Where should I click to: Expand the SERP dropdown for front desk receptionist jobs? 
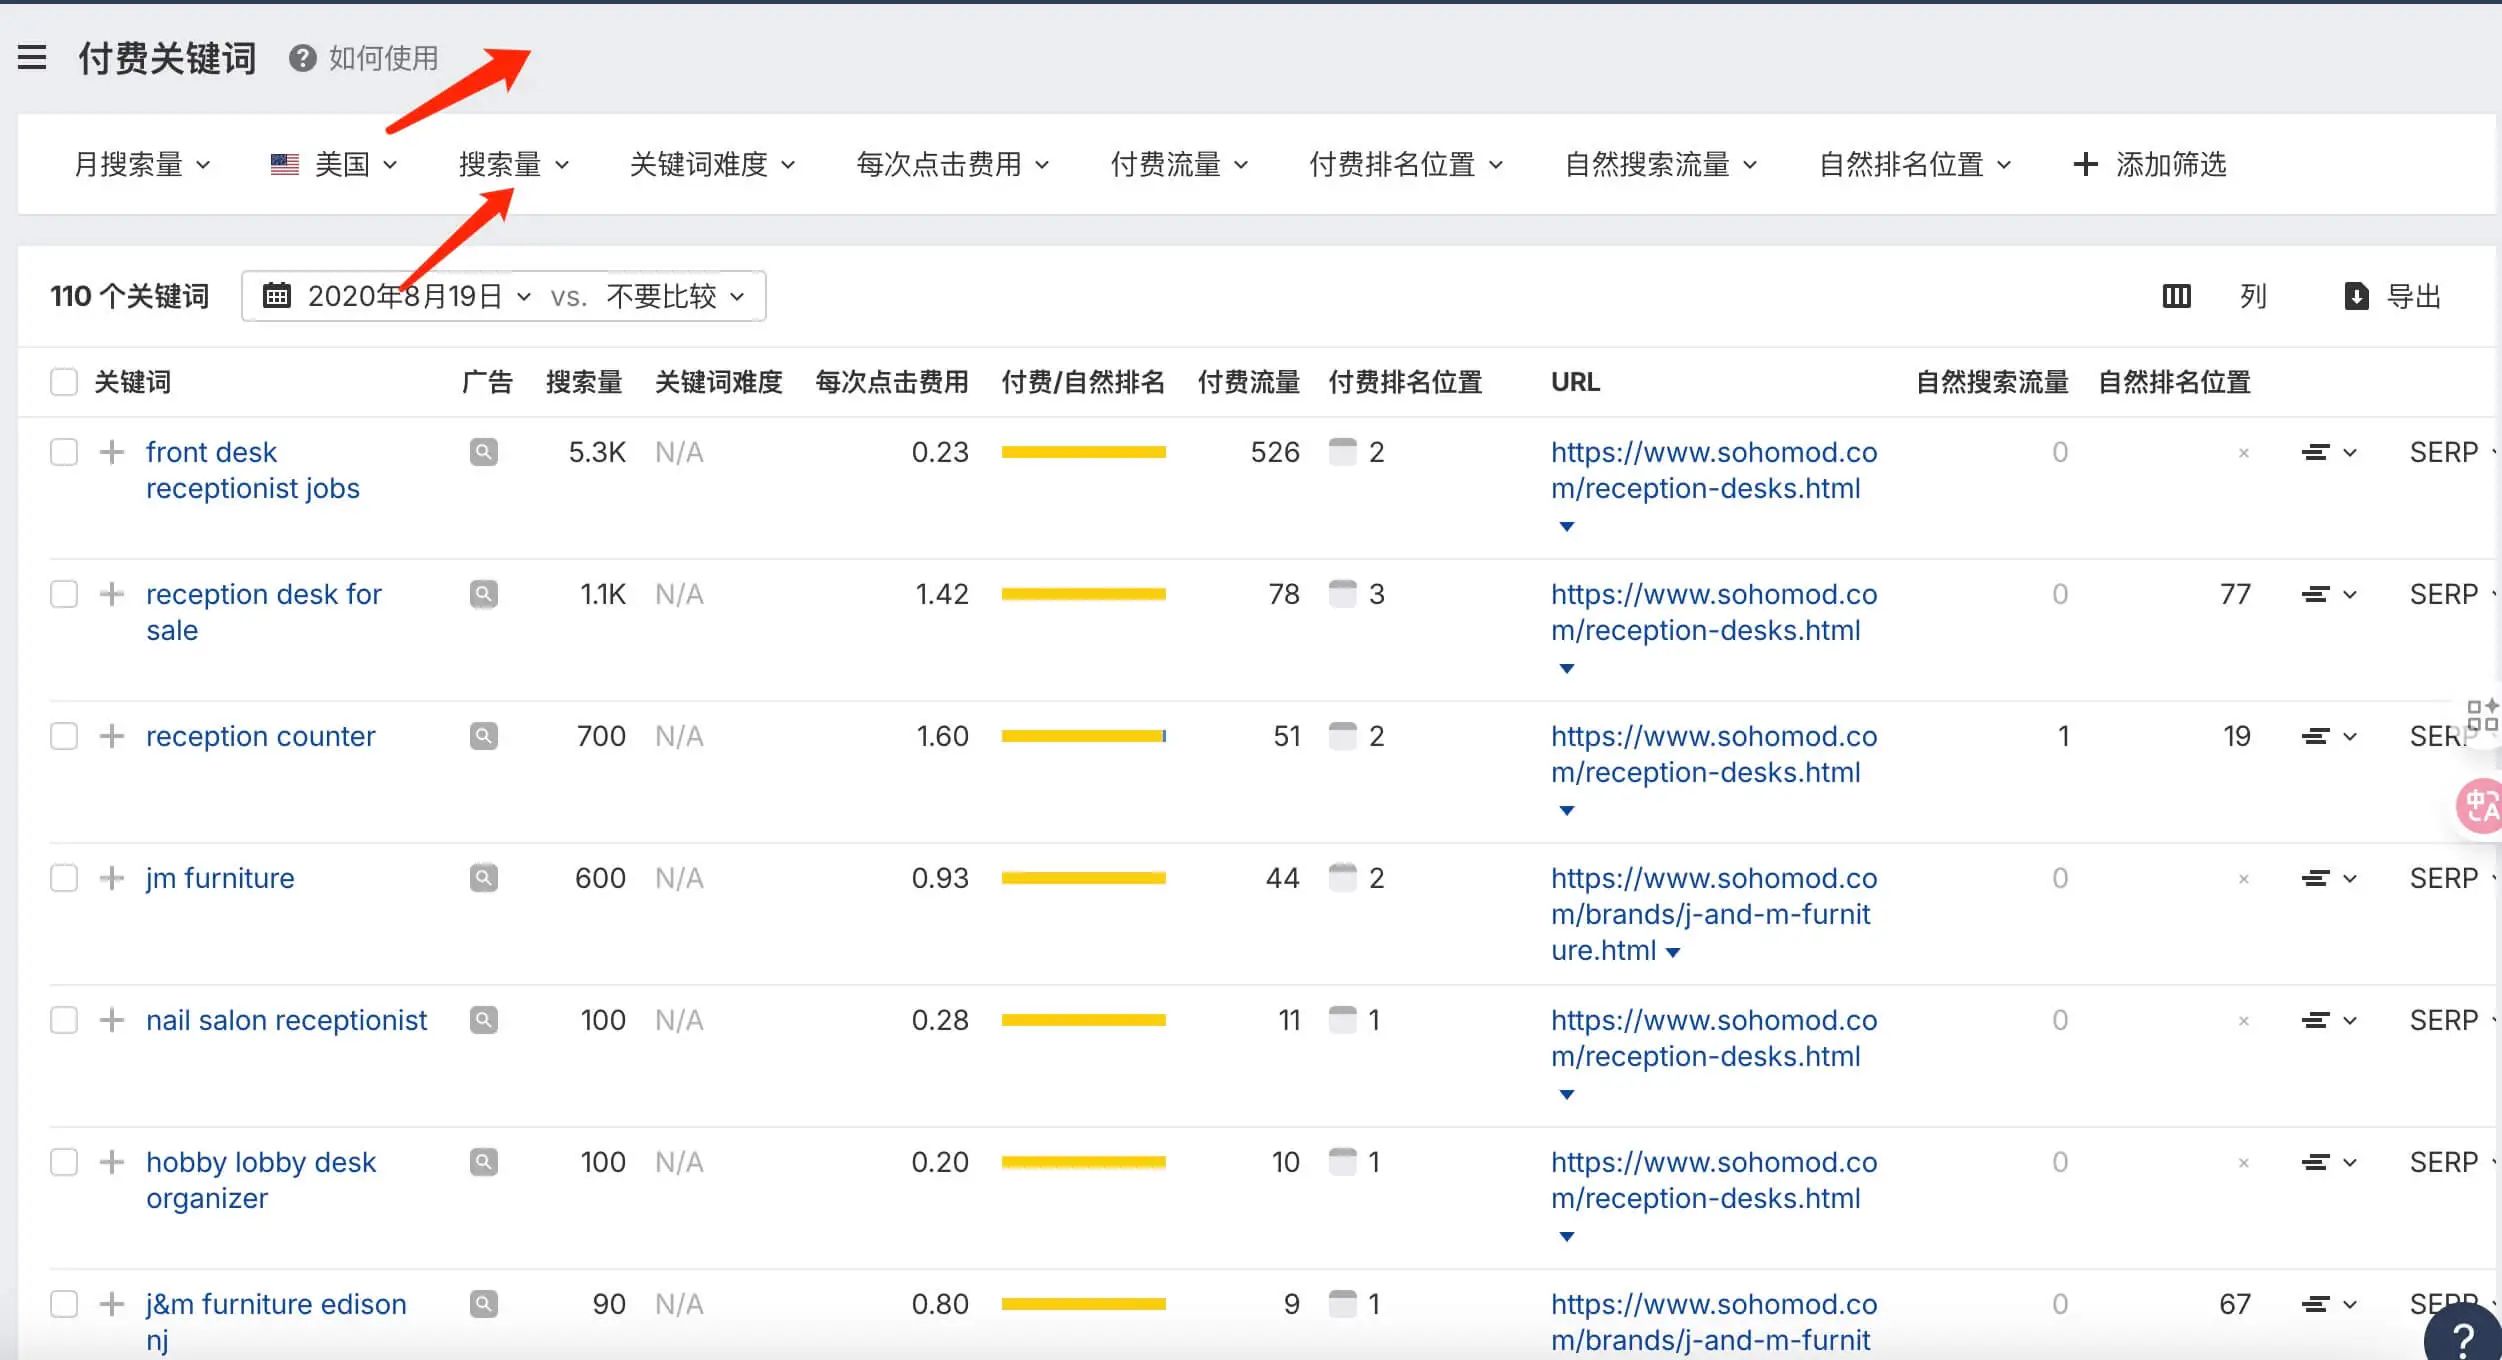[2451, 452]
